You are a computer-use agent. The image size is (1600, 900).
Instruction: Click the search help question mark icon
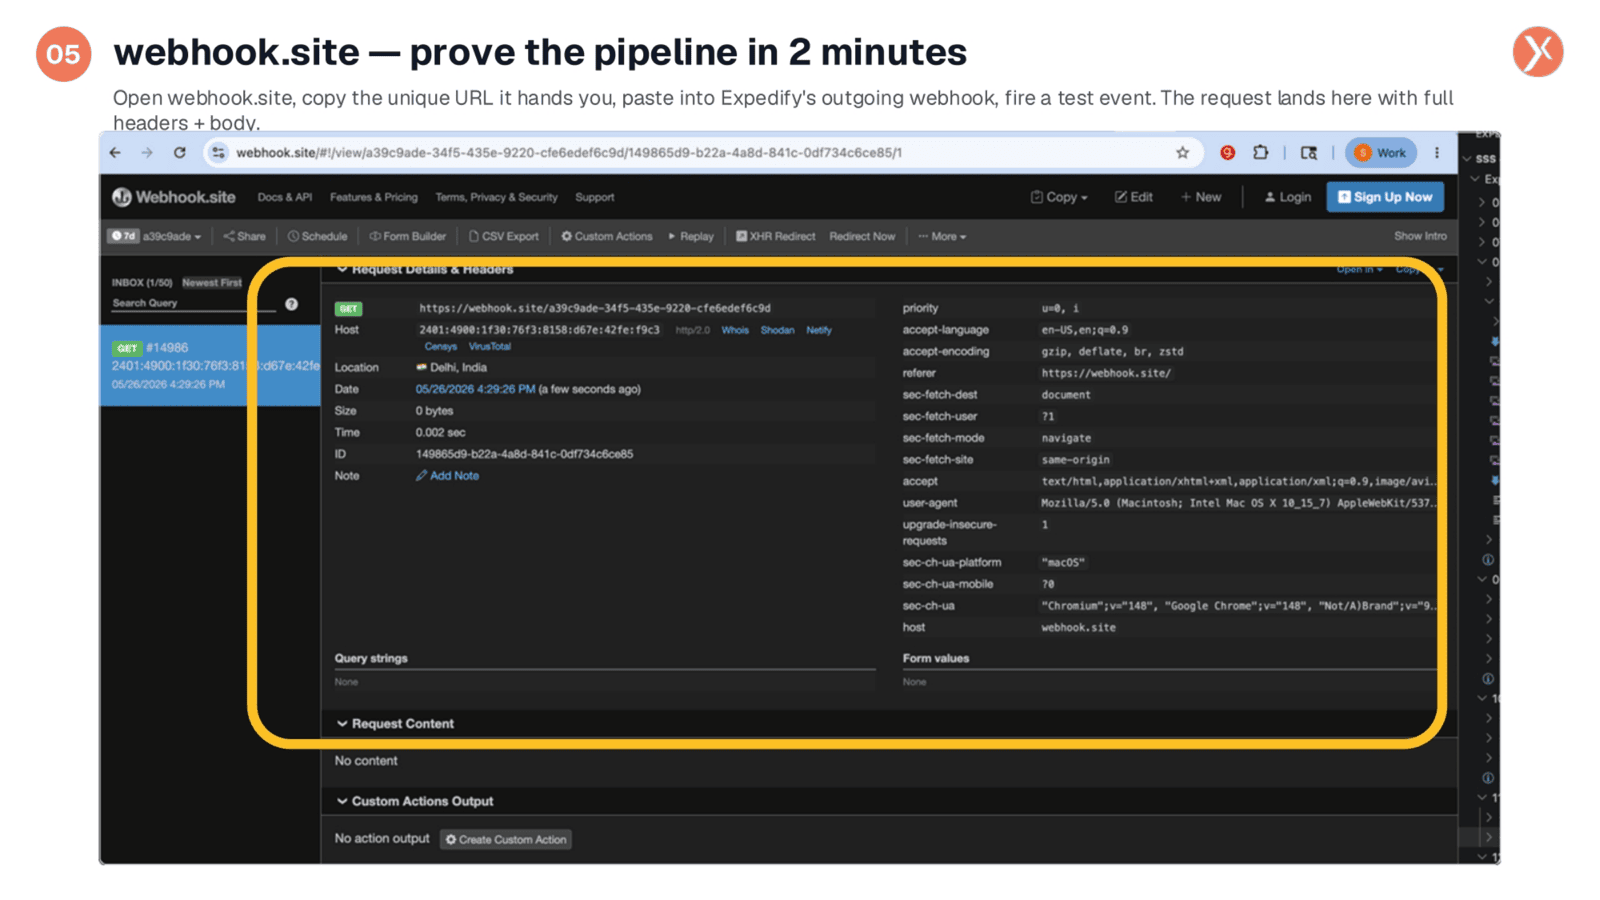291,304
